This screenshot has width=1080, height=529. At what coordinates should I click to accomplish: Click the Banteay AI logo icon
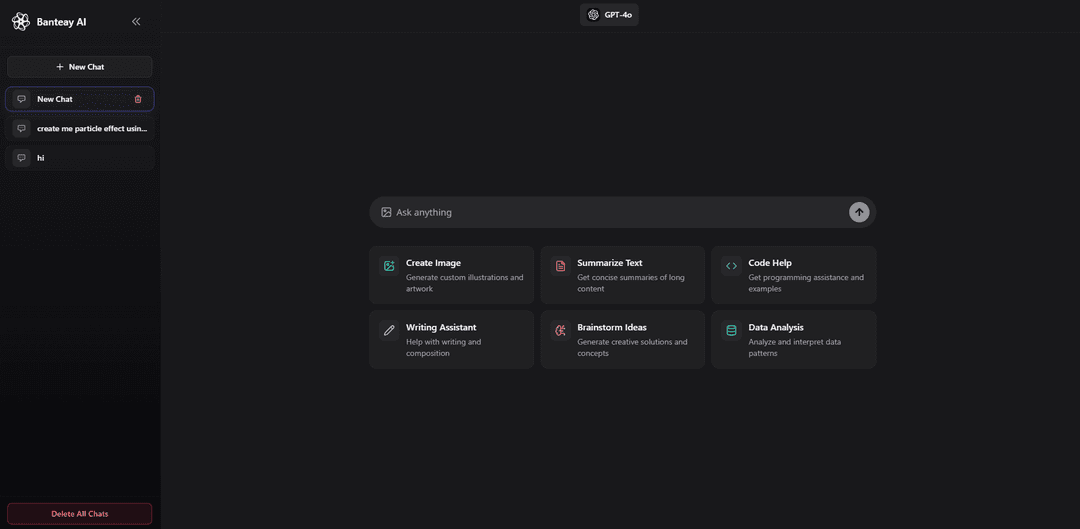(x=20, y=21)
